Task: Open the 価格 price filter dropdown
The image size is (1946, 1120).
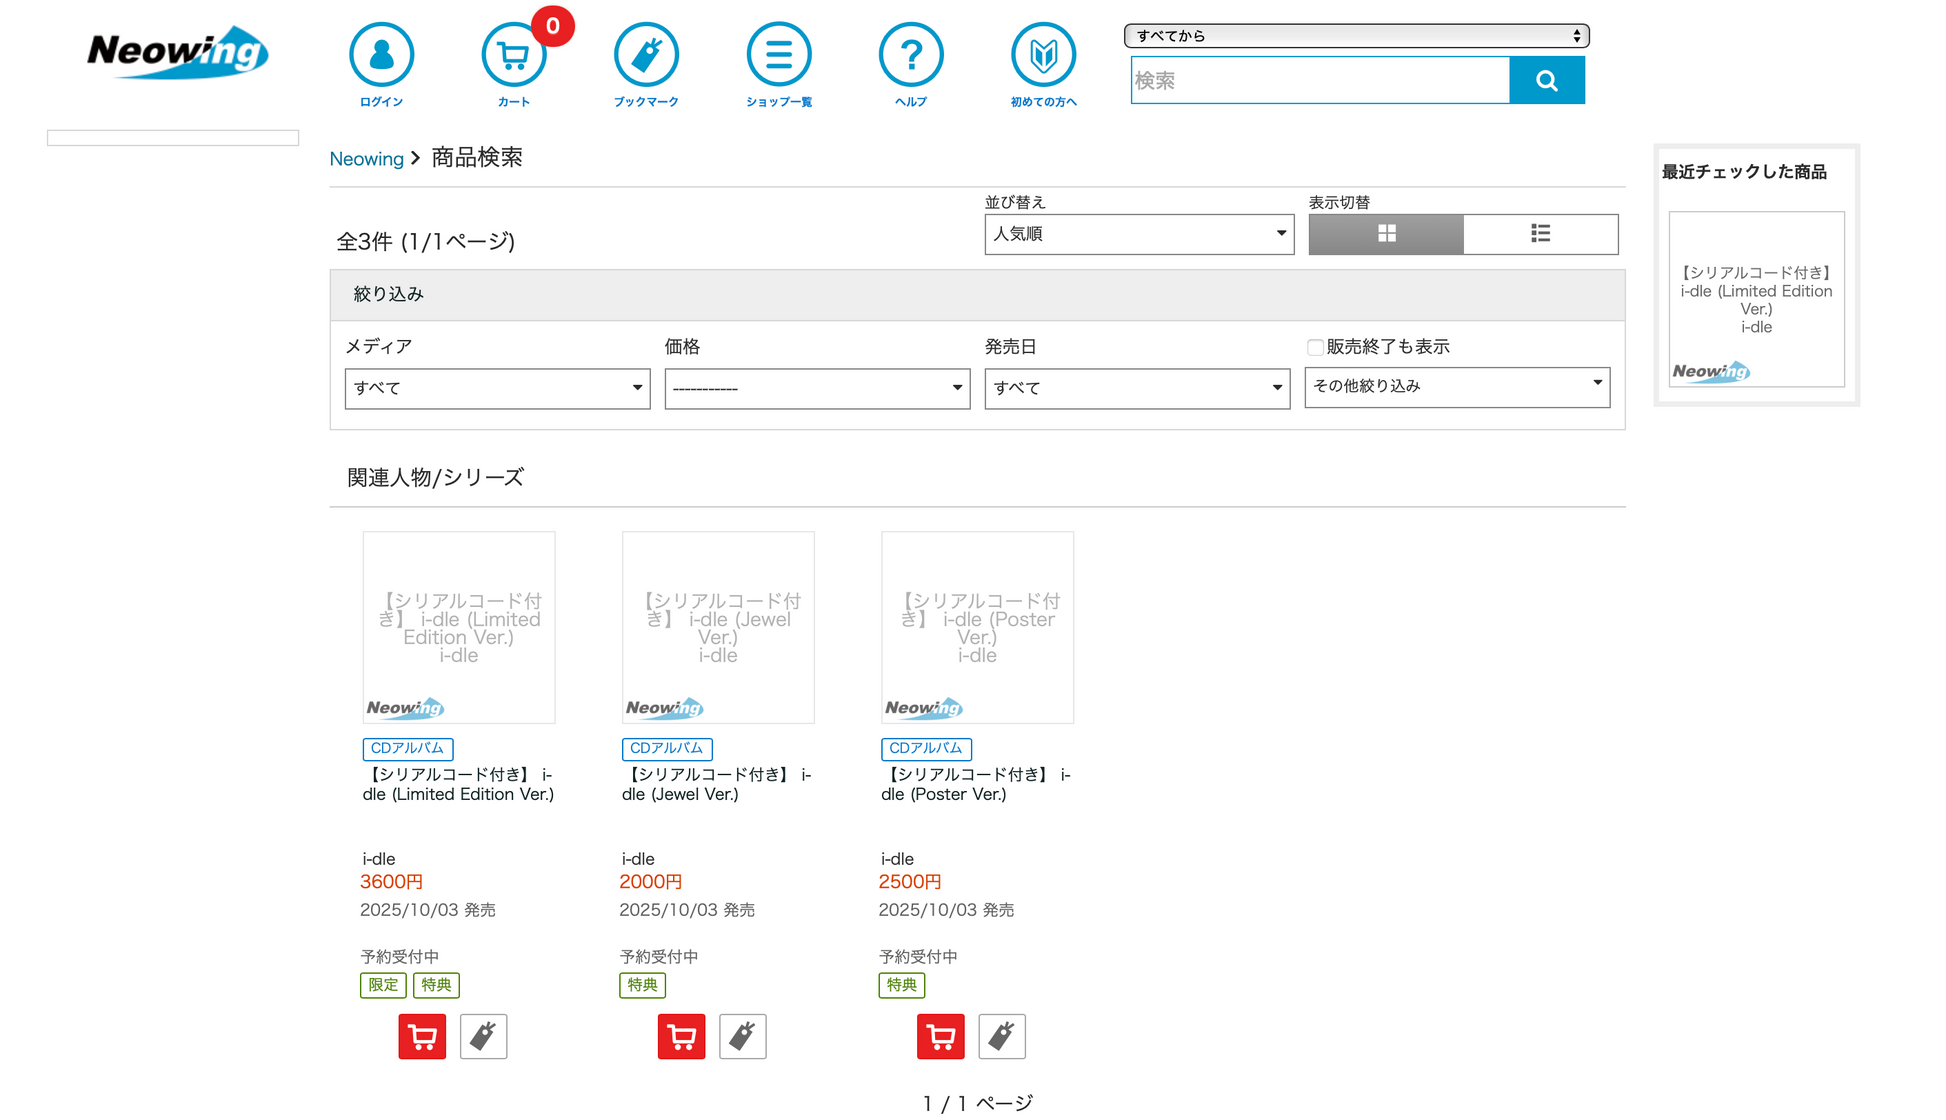Action: pos(817,388)
